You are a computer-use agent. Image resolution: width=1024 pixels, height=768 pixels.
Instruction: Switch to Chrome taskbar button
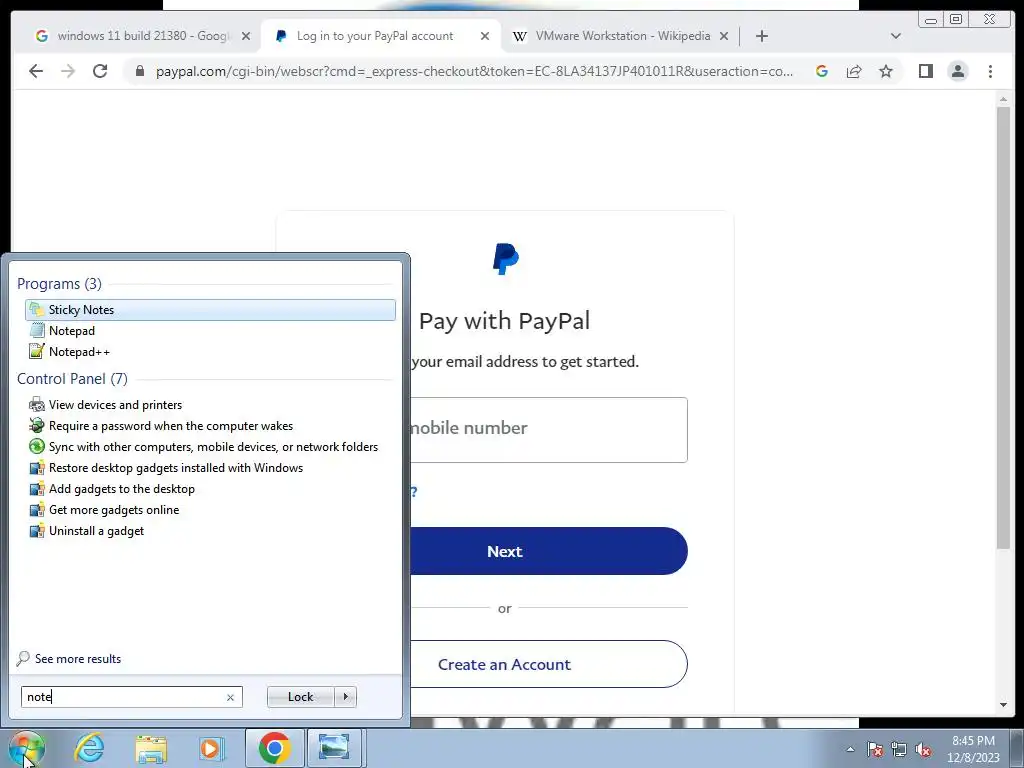pyautogui.click(x=274, y=748)
